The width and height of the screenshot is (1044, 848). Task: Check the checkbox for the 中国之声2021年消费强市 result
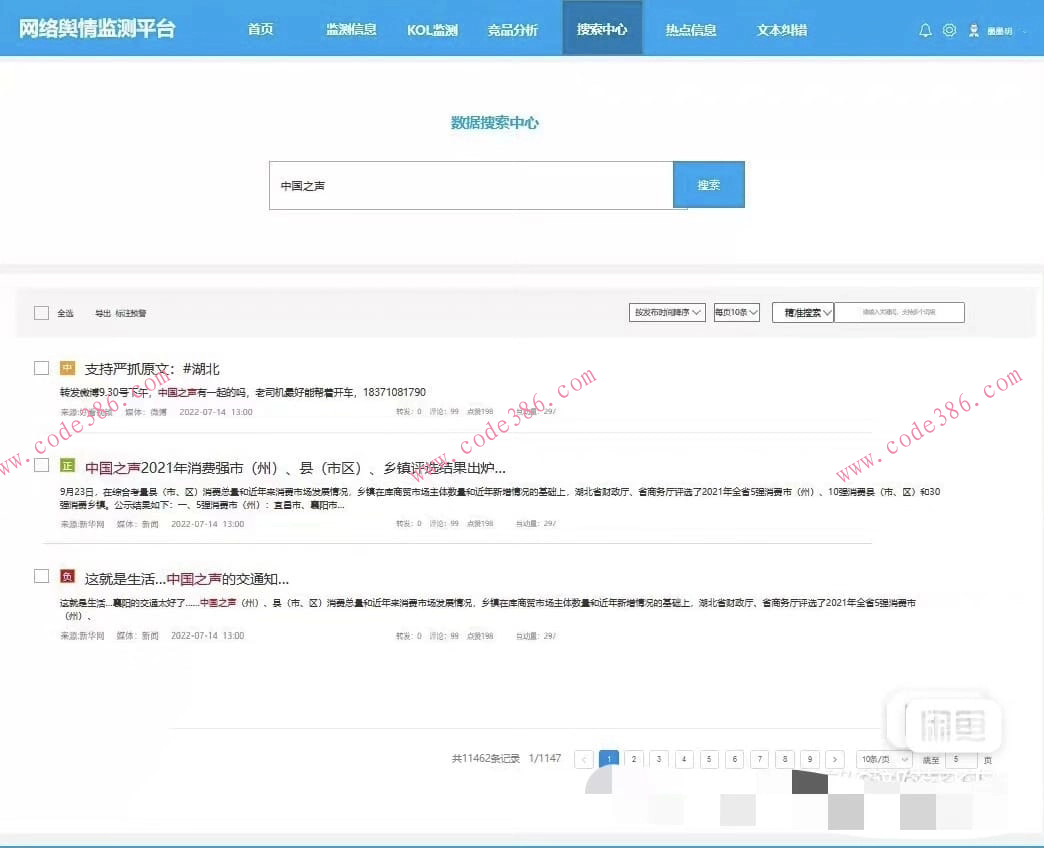40,464
